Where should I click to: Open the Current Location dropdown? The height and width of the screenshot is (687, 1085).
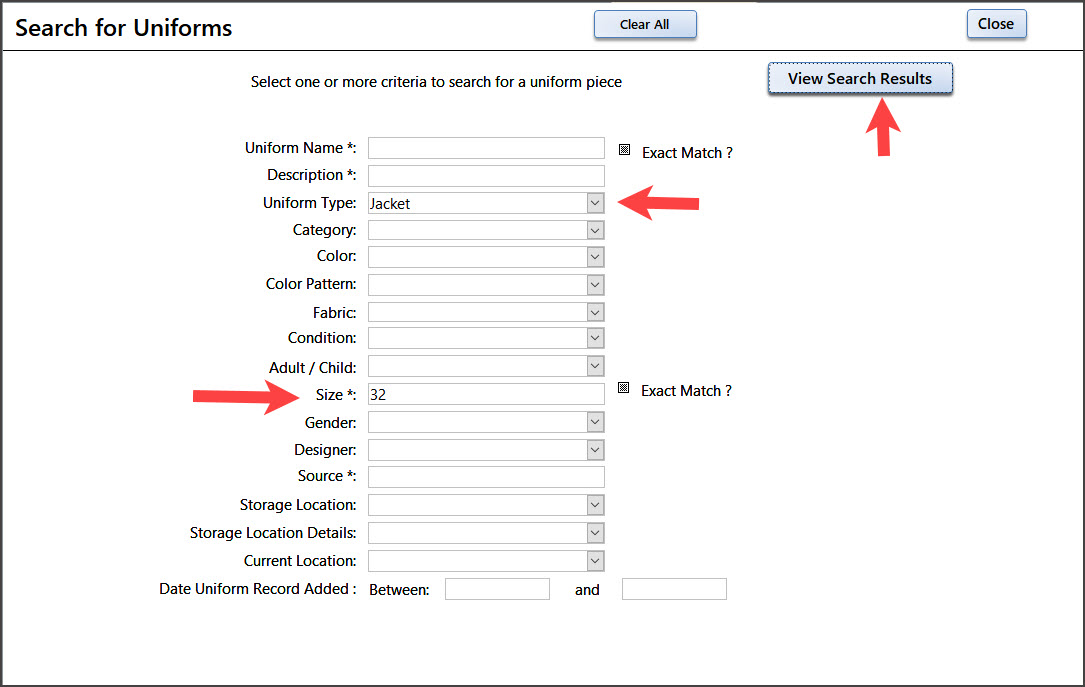point(595,561)
